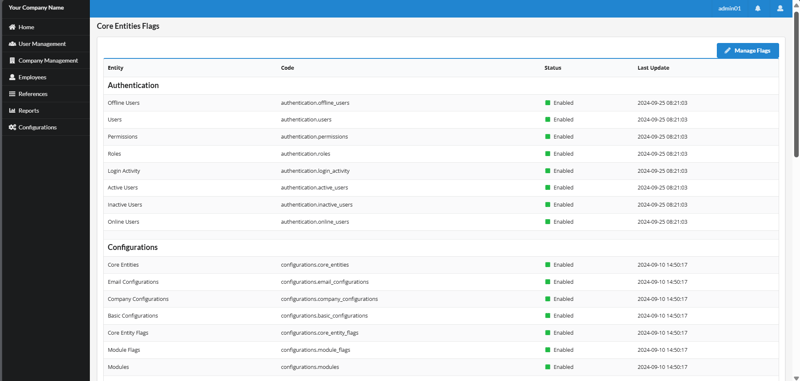Select the Login Activity entity cell
Image resolution: width=800 pixels, height=381 pixels.
(124, 171)
